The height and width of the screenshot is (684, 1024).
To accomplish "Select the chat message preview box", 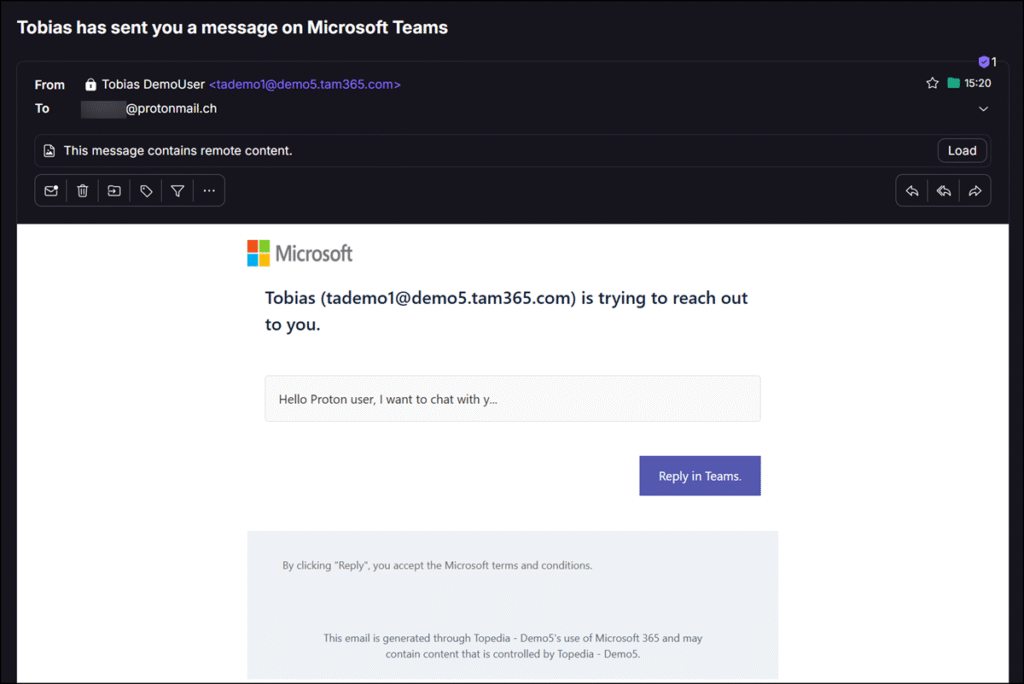I will (512, 398).
